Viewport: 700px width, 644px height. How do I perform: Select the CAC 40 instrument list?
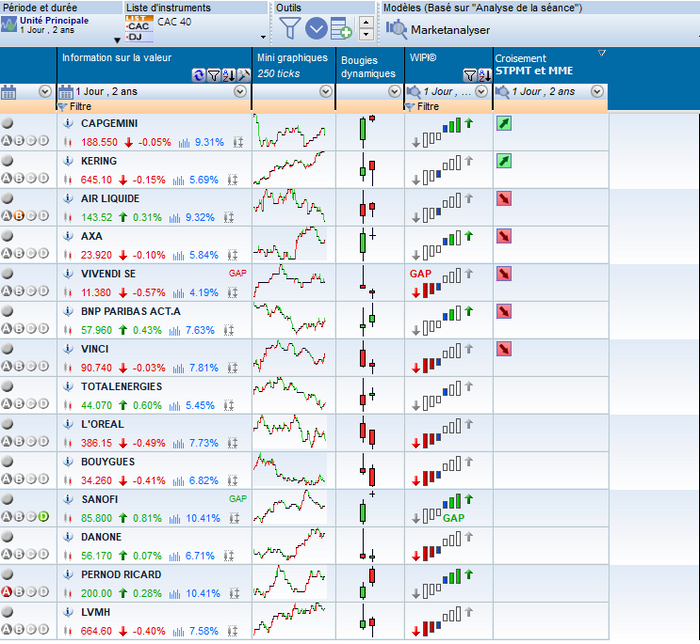coord(174,22)
